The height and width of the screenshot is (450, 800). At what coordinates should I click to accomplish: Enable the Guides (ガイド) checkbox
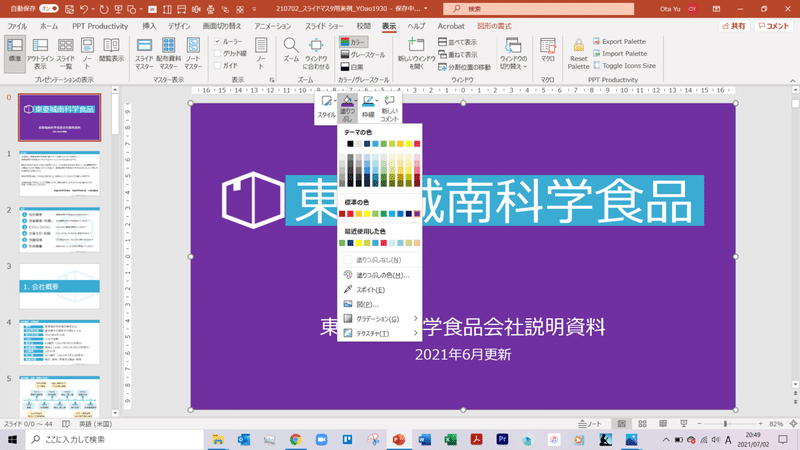[218, 66]
